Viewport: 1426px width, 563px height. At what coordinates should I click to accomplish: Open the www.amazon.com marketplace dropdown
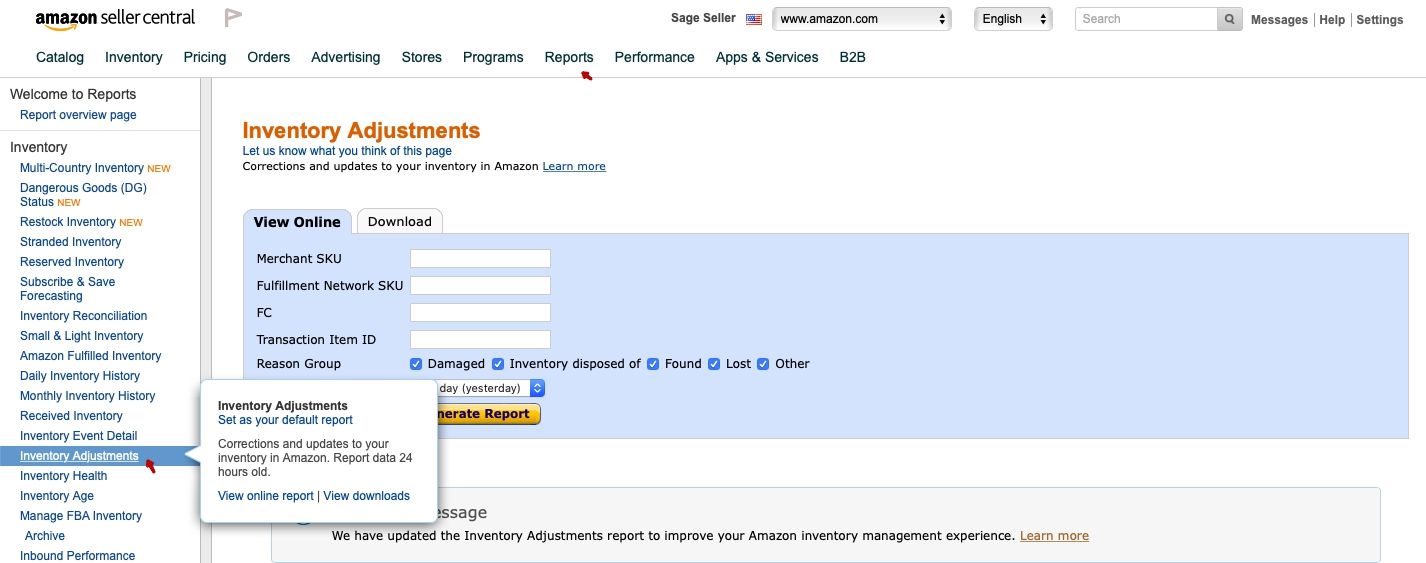click(x=862, y=19)
